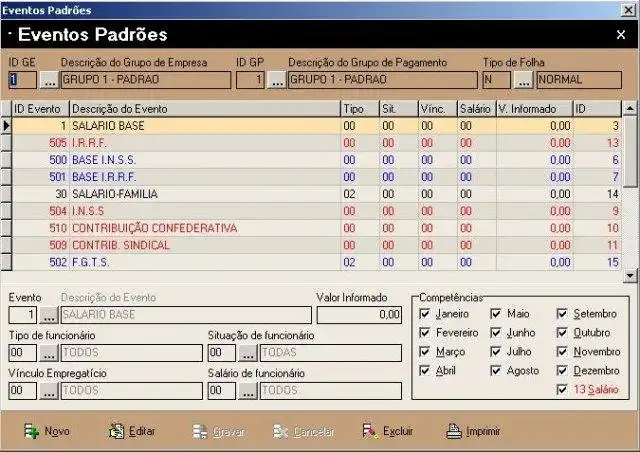
Task: Click the Novo button icon
Action: tap(31, 431)
